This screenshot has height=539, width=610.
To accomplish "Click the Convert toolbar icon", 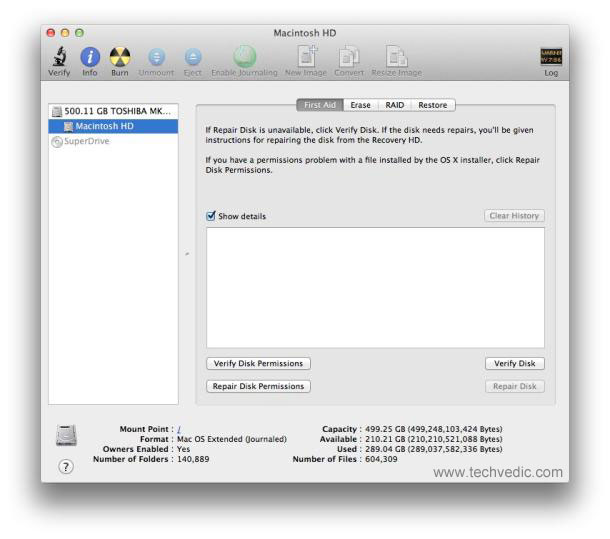I will pyautogui.click(x=349, y=57).
